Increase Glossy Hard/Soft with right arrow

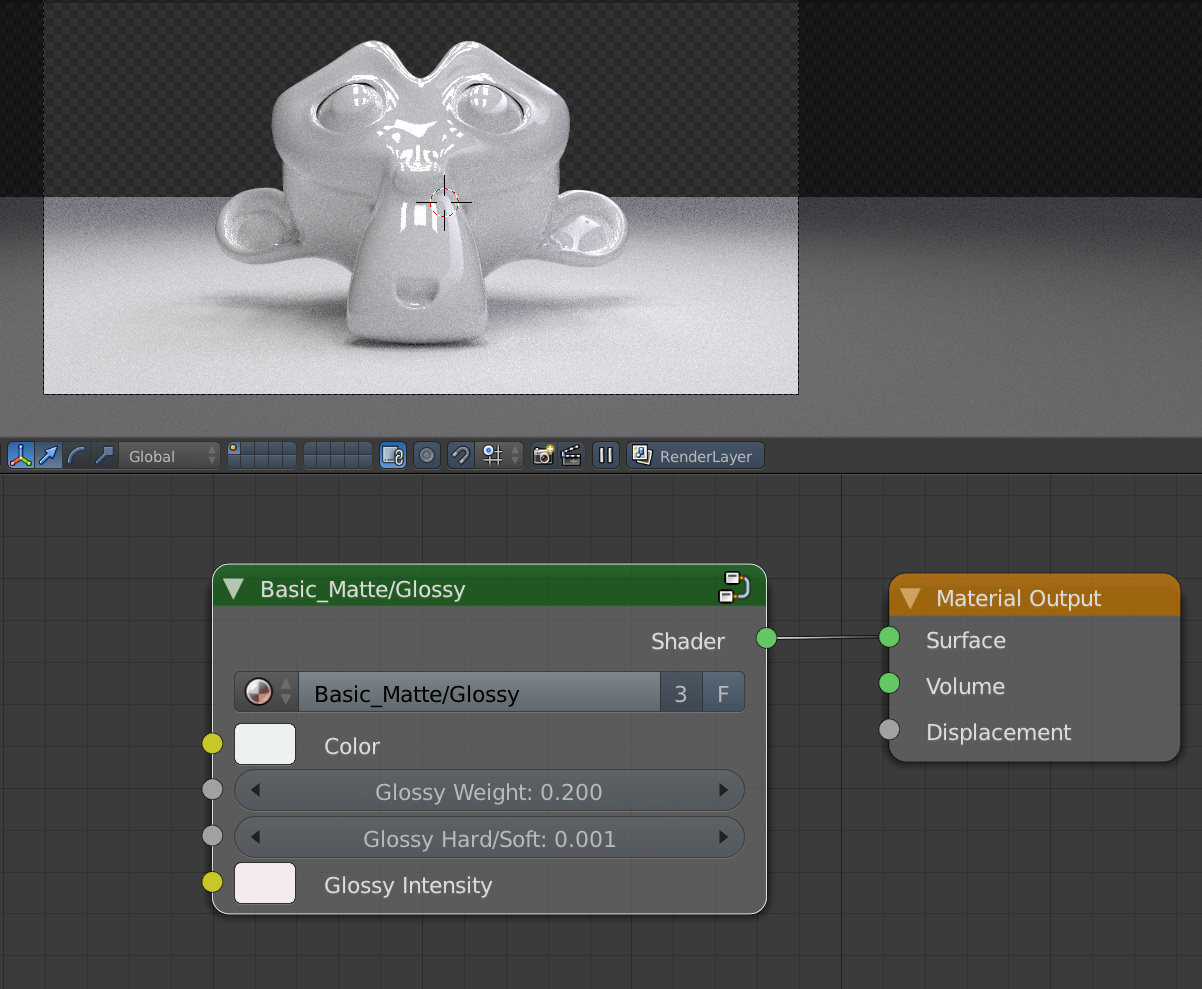(x=724, y=838)
